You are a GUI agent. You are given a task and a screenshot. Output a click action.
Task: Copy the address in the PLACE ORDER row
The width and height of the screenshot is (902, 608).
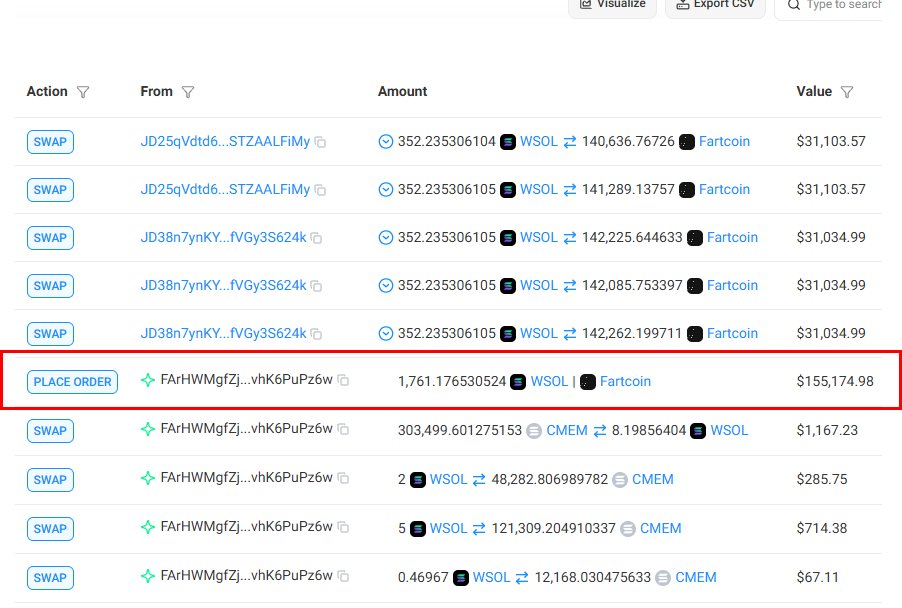click(343, 380)
